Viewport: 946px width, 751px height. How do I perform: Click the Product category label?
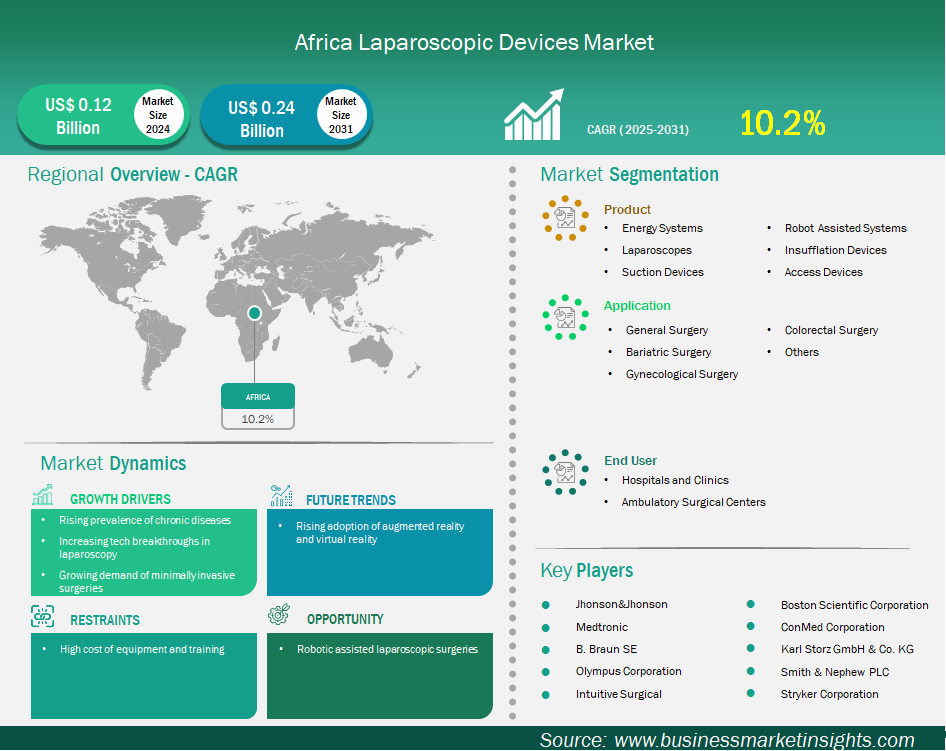coord(627,209)
